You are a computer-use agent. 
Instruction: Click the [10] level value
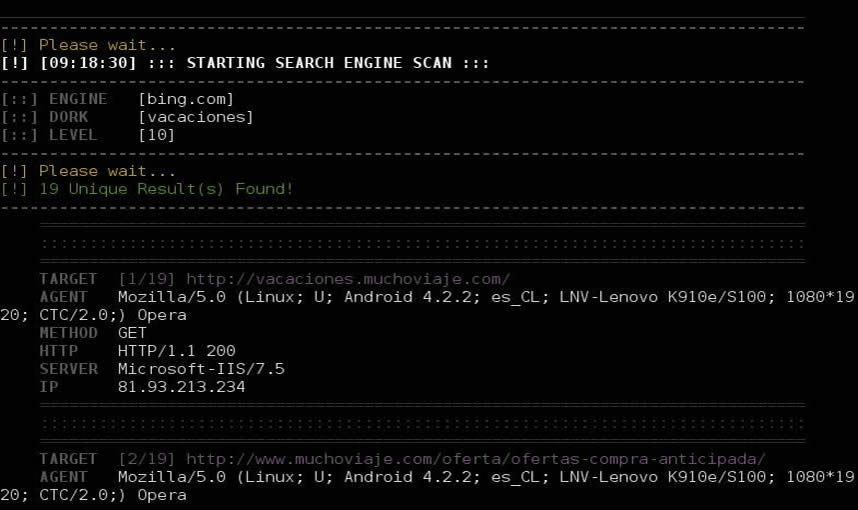156,135
